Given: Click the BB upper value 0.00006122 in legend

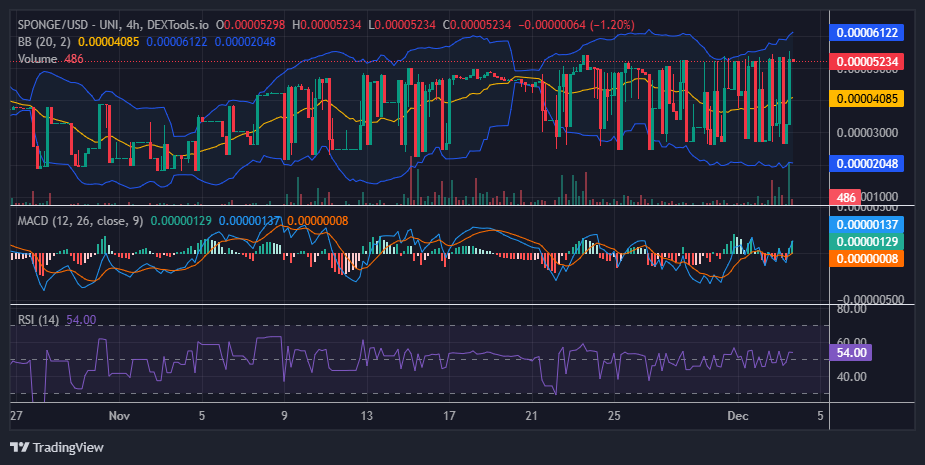Looking at the screenshot, I should click(177, 42).
